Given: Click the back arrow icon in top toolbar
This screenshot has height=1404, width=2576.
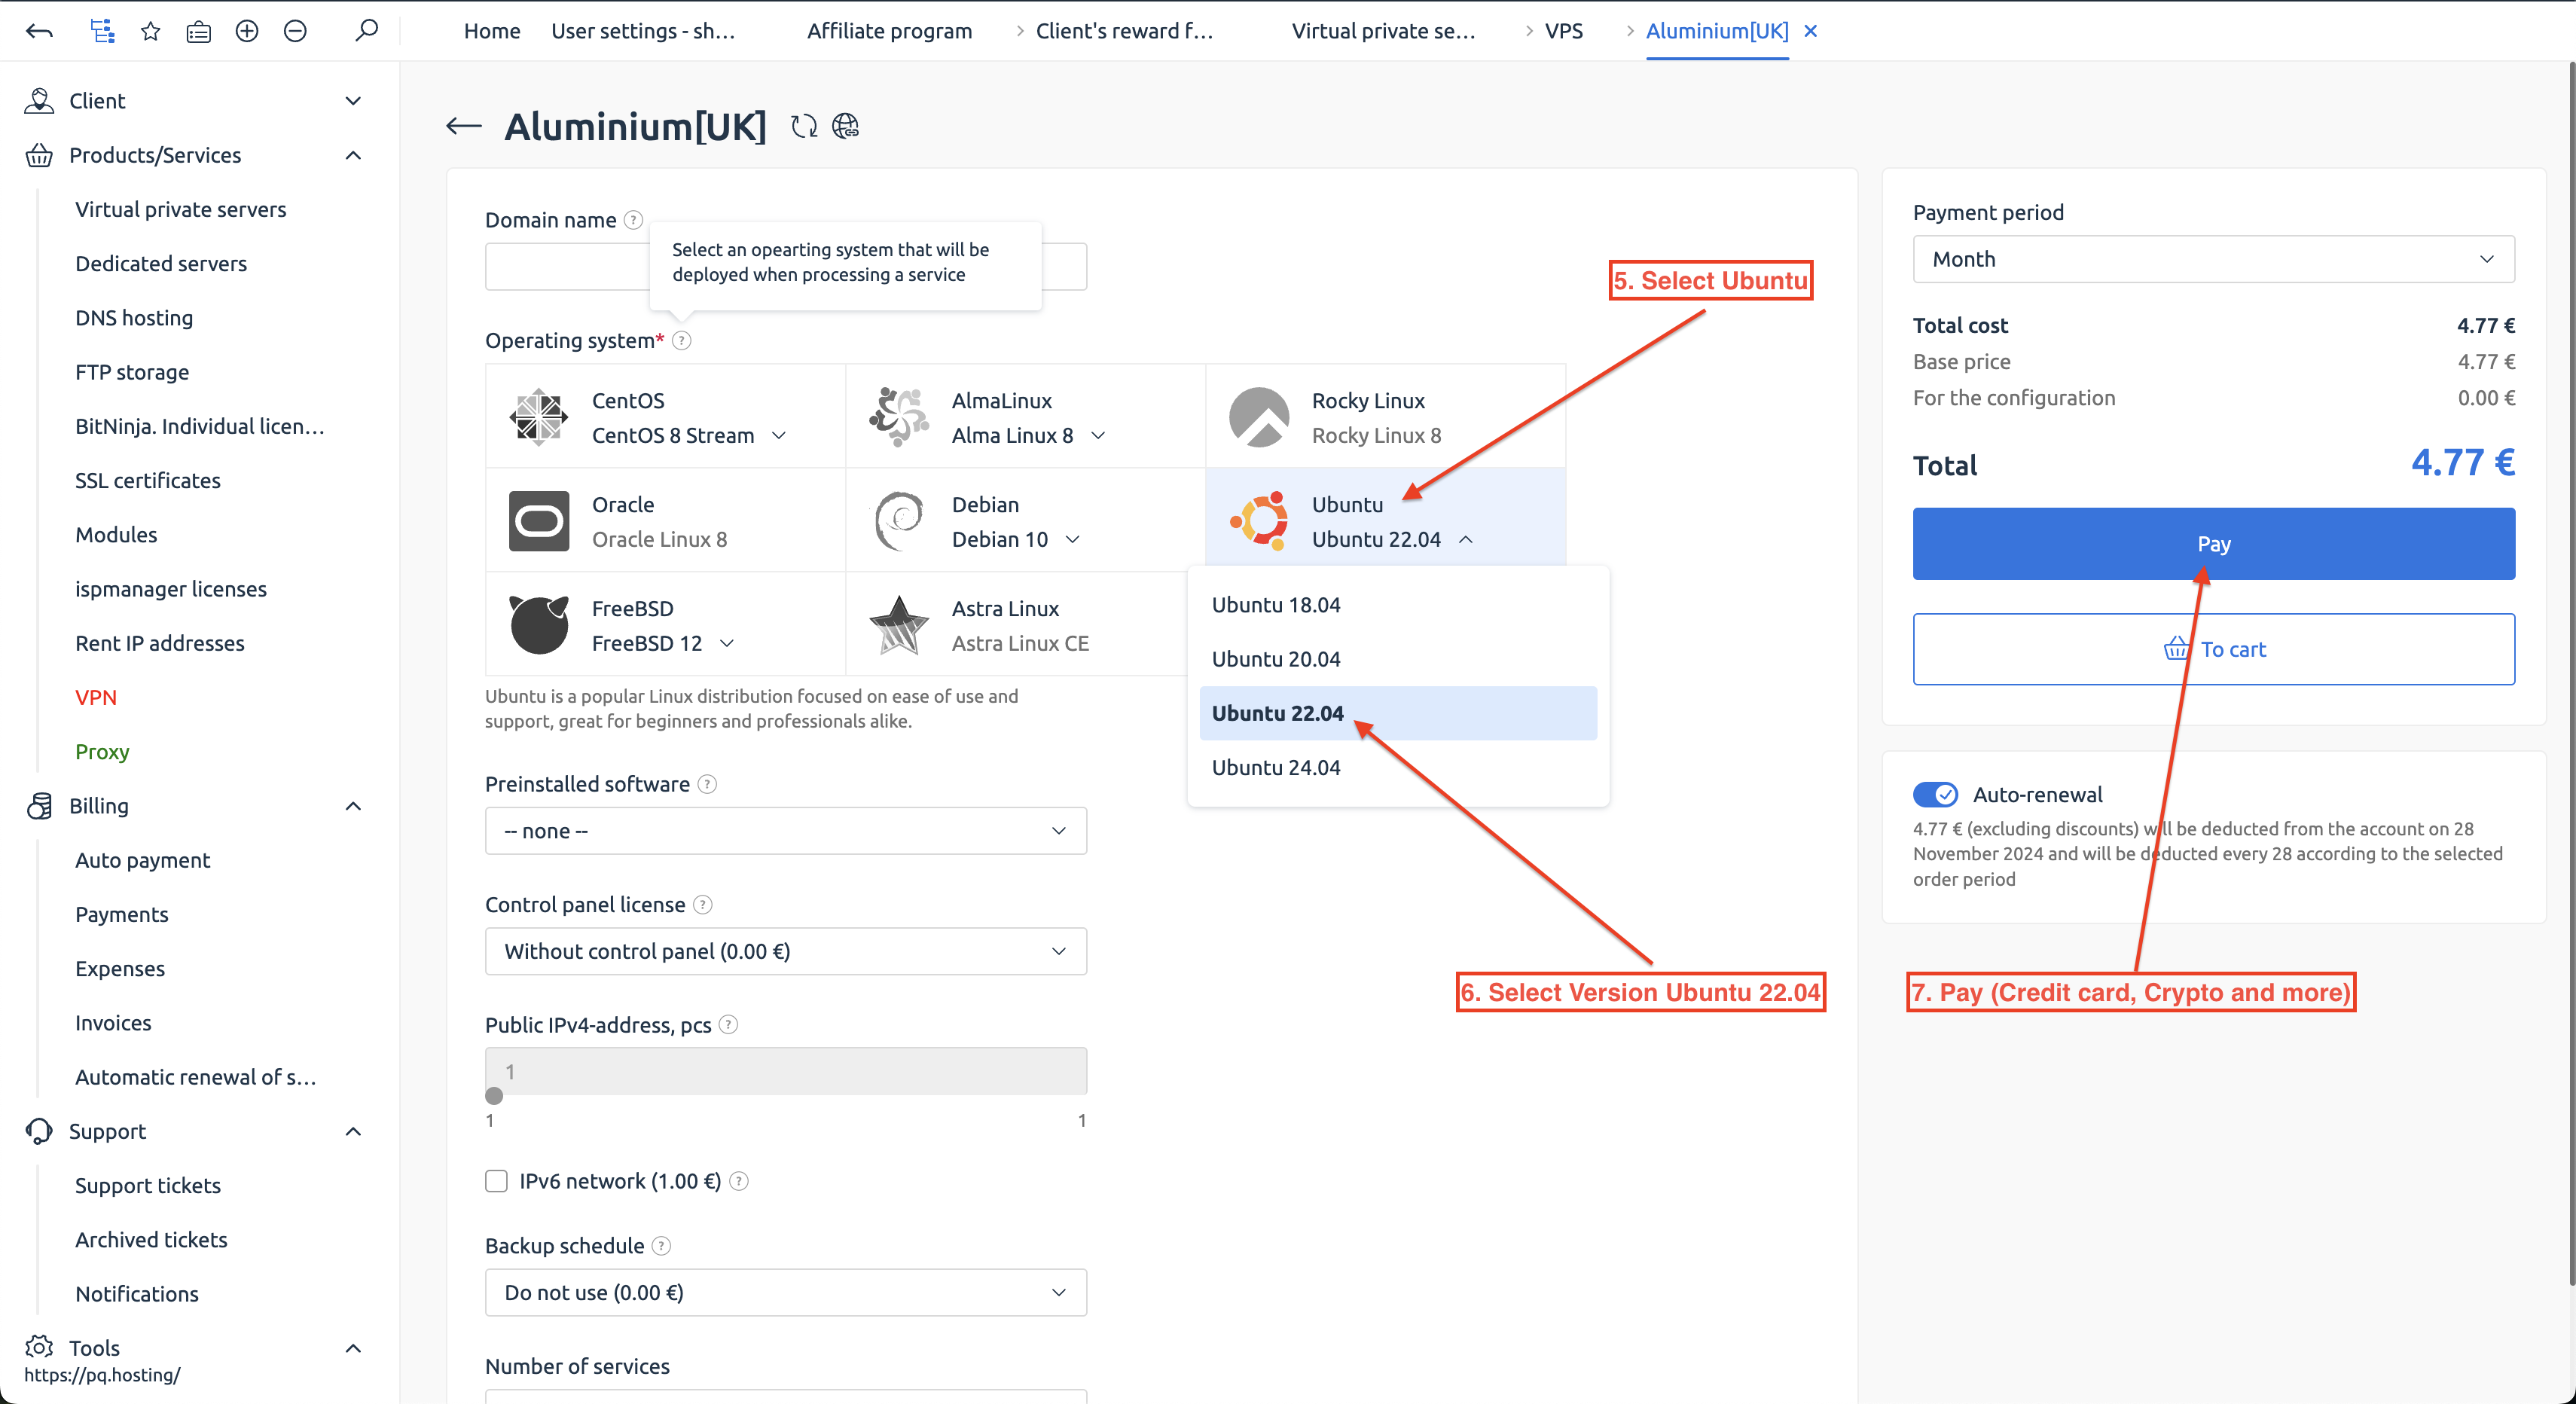Looking at the screenshot, I should point(39,31).
